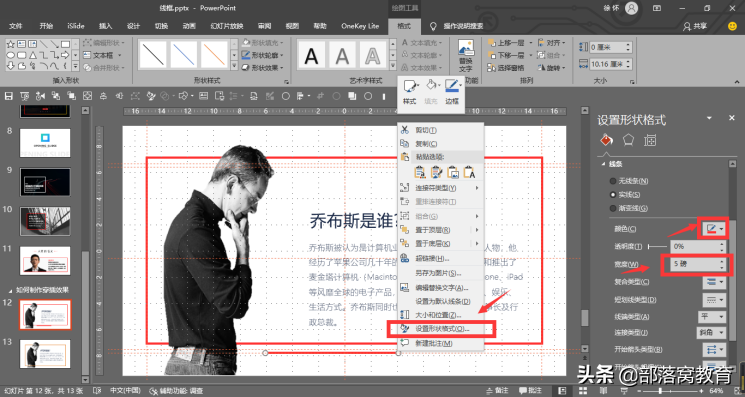Open 复合类型 compound type dropdown

[714, 282]
